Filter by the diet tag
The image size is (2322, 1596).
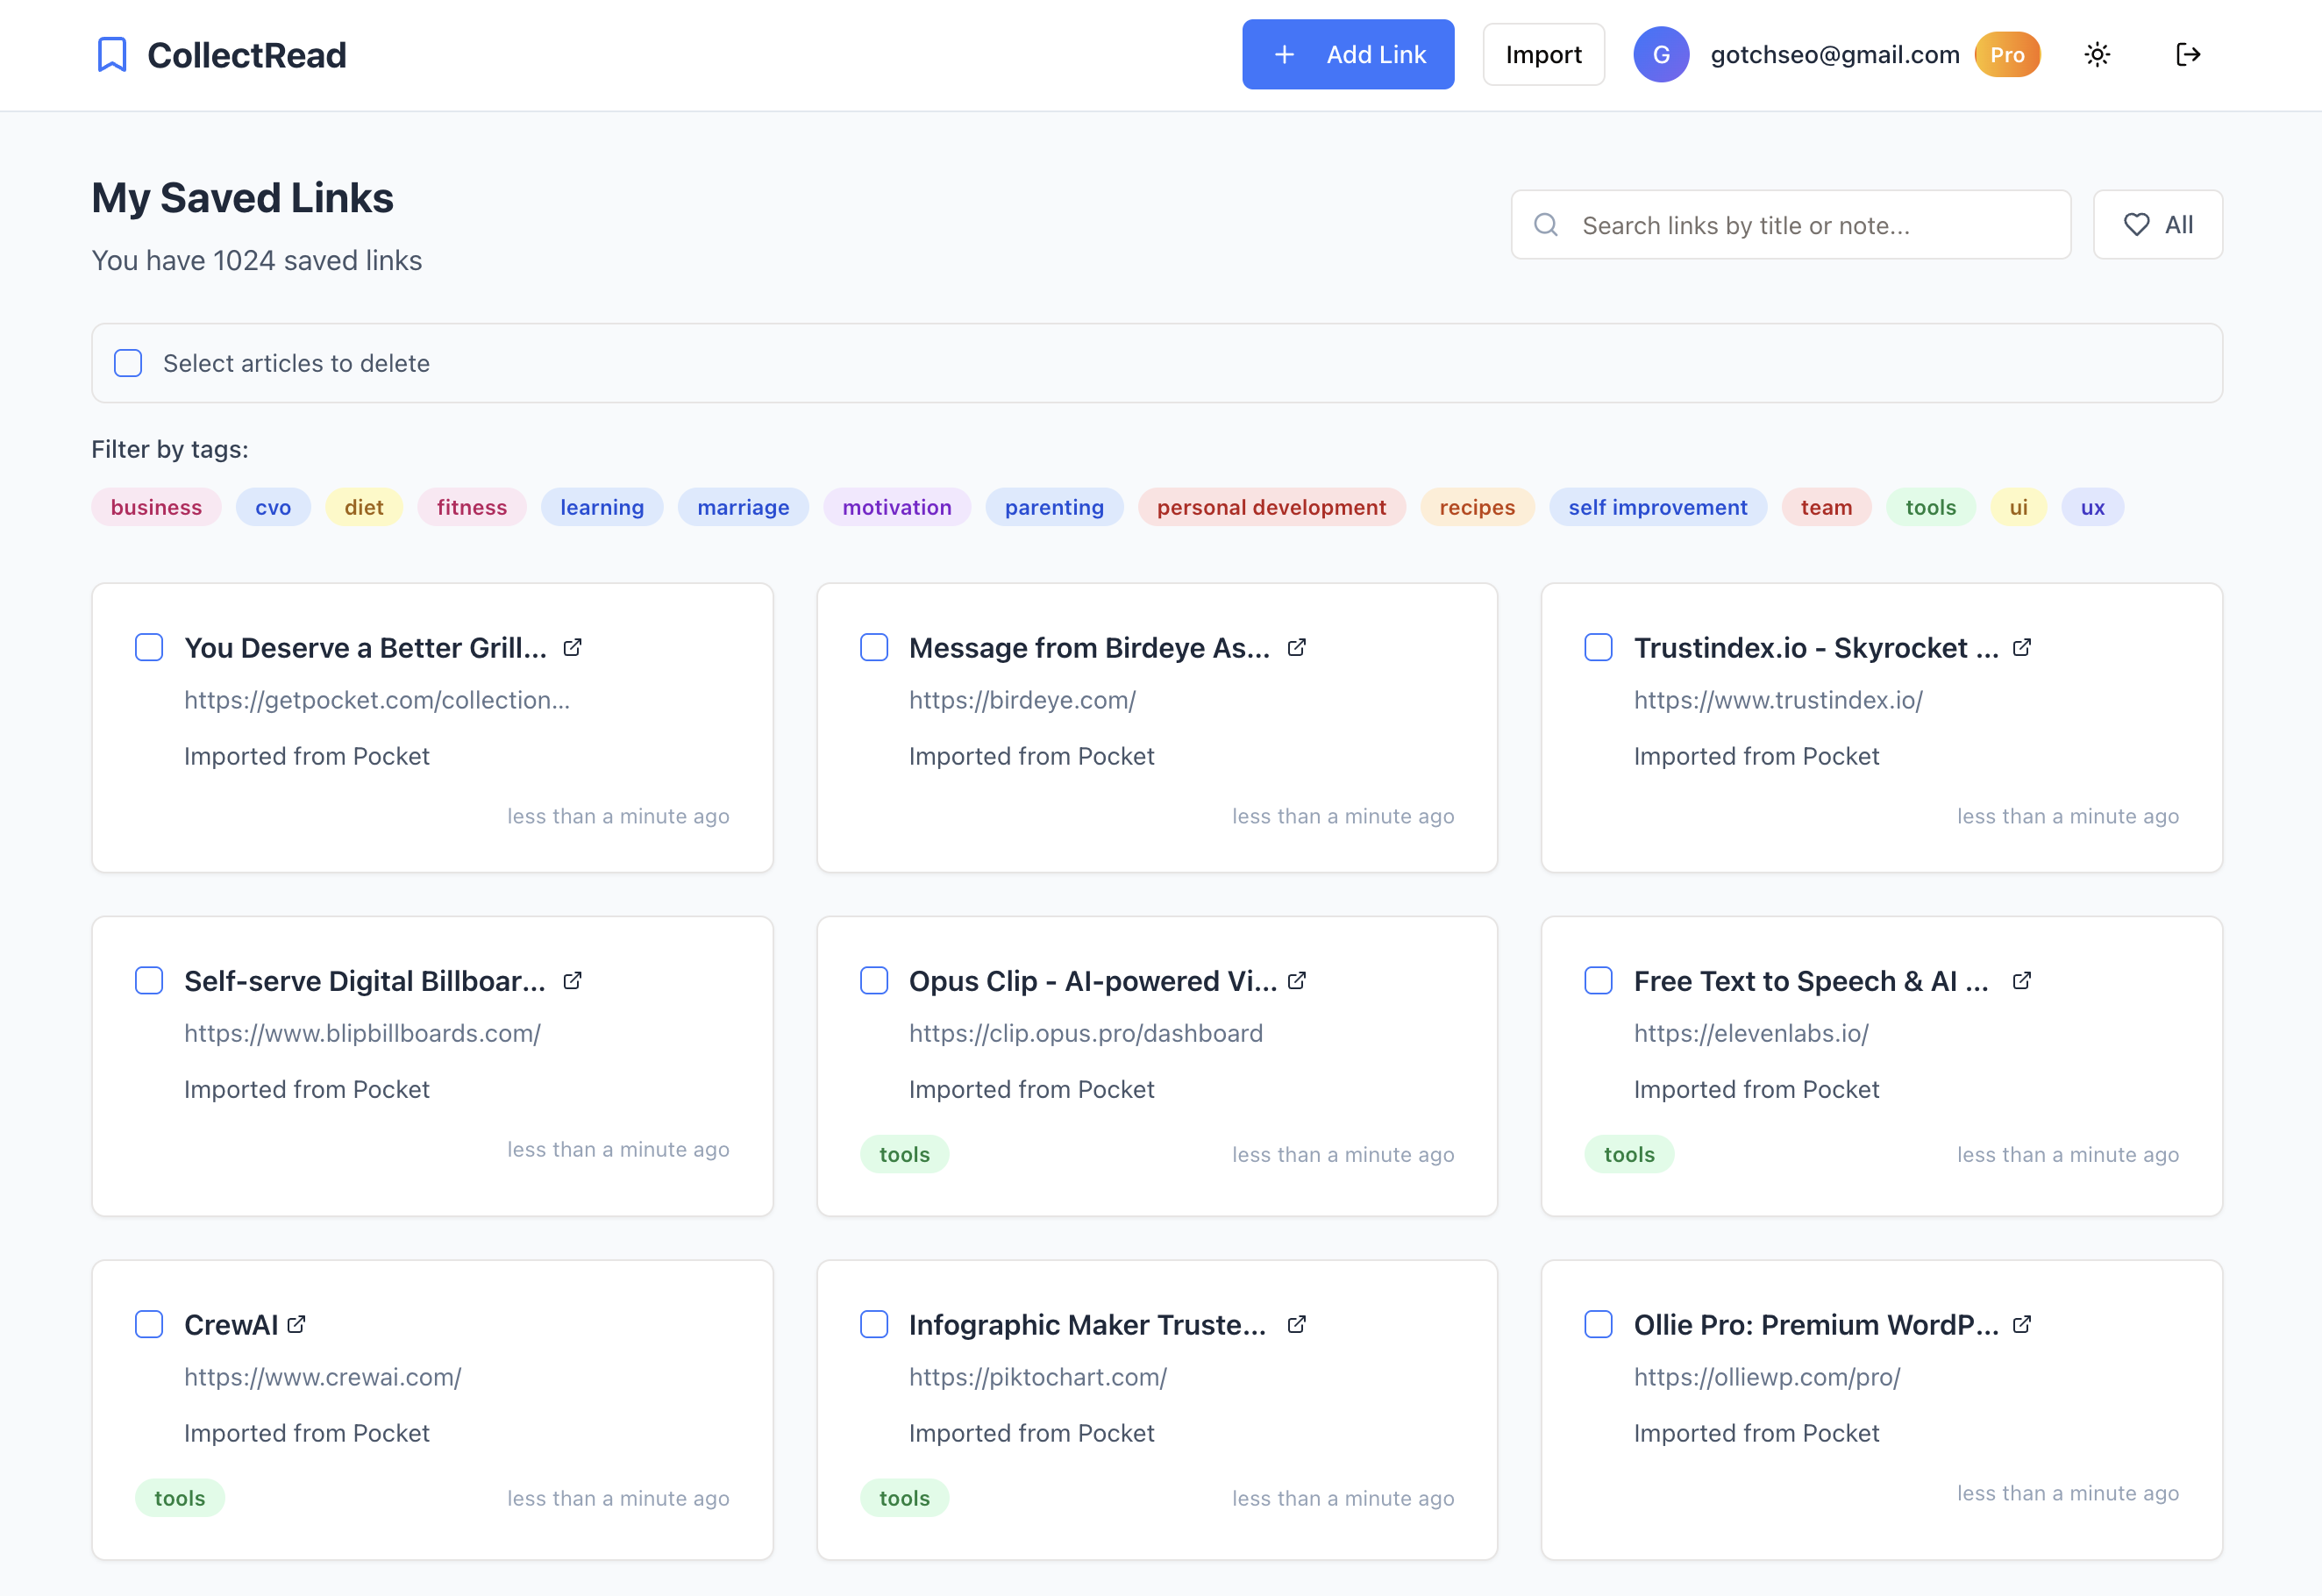pyautogui.click(x=364, y=508)
